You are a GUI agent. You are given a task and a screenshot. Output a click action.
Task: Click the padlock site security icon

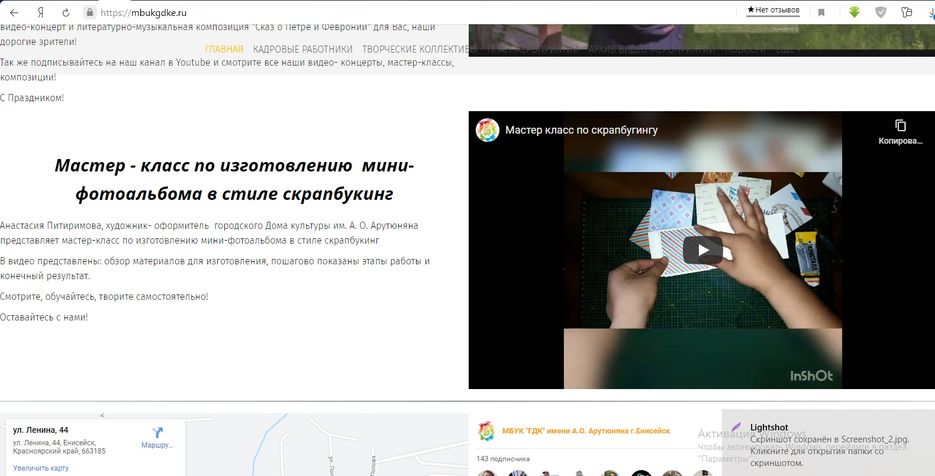[x=89, y=12]
